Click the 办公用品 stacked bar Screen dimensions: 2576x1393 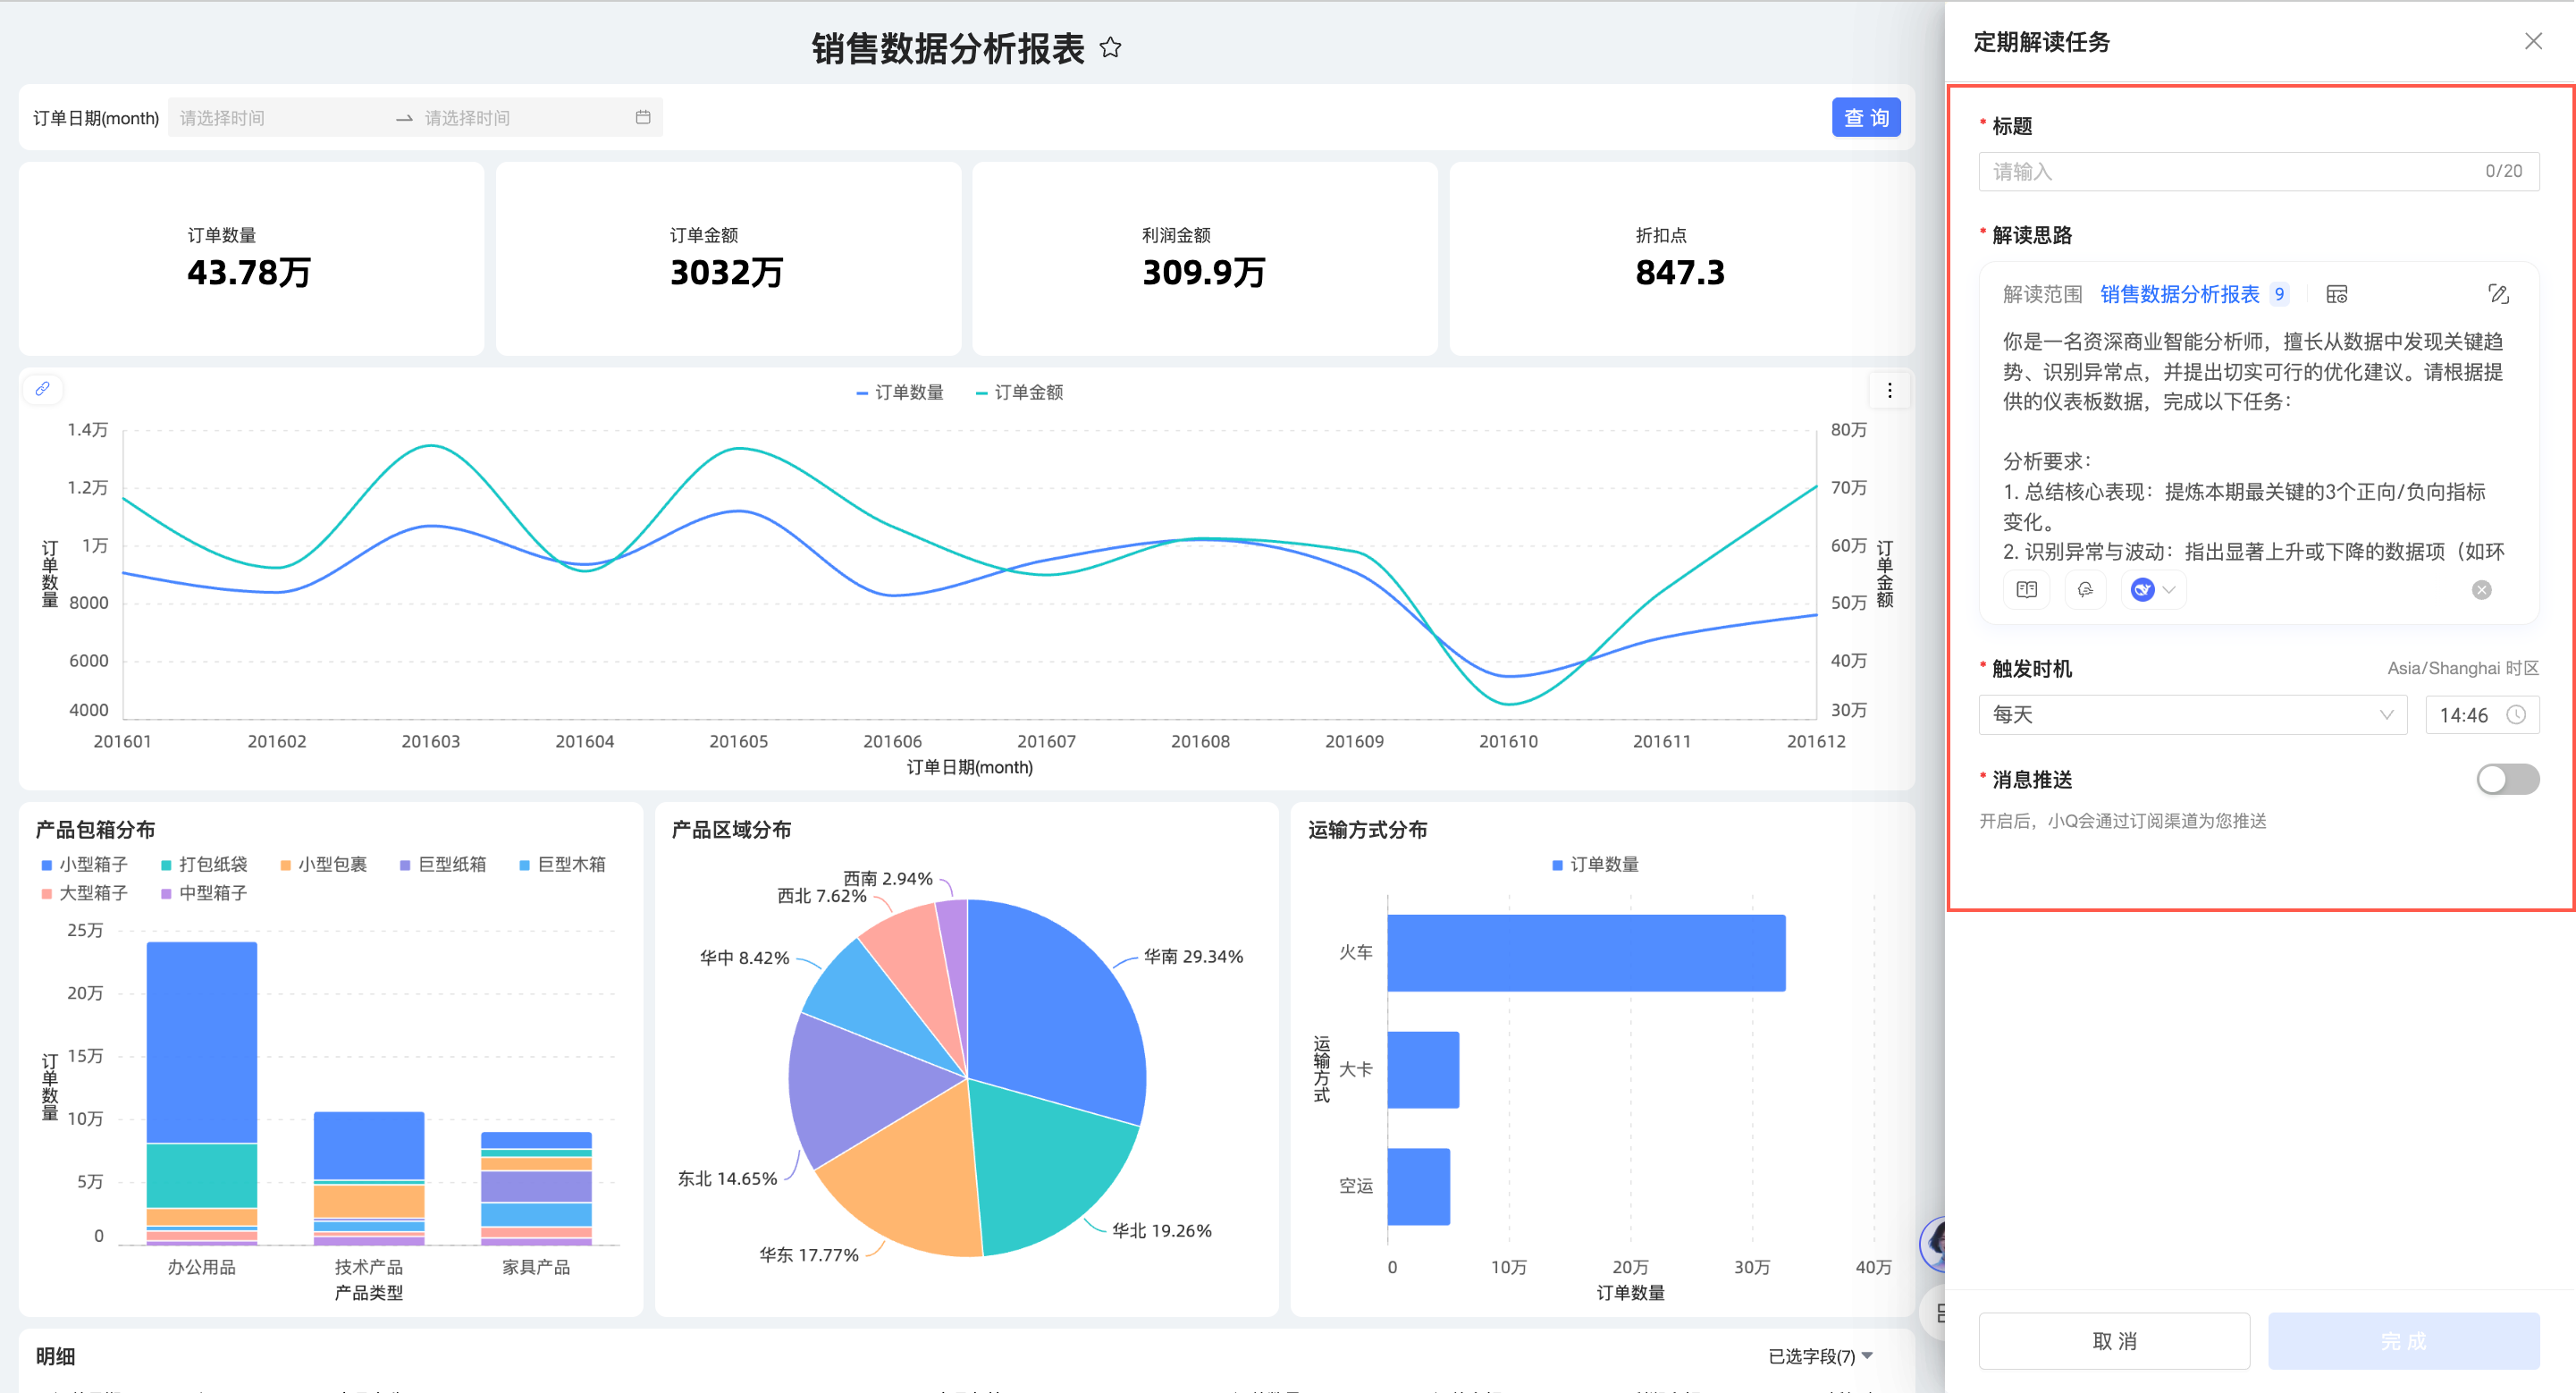[x=202, y=1093]
